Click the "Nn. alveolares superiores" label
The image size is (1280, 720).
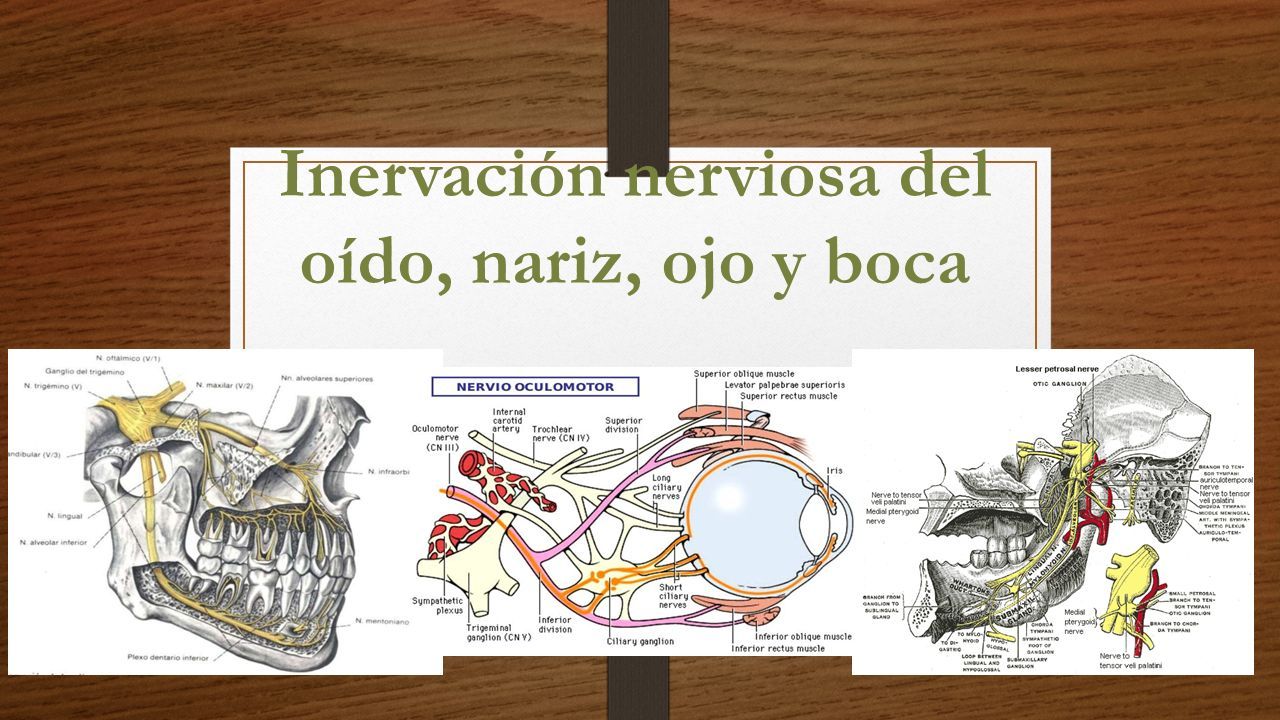coord(327,379)
